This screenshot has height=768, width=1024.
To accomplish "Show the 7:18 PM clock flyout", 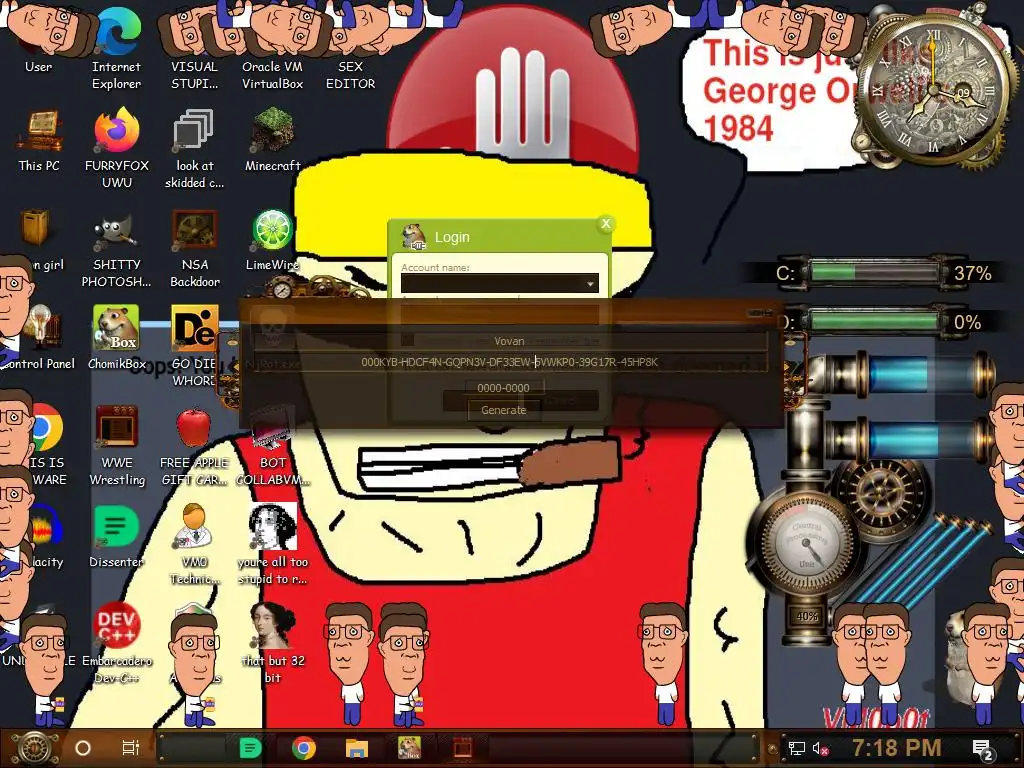I will [896, 748].
